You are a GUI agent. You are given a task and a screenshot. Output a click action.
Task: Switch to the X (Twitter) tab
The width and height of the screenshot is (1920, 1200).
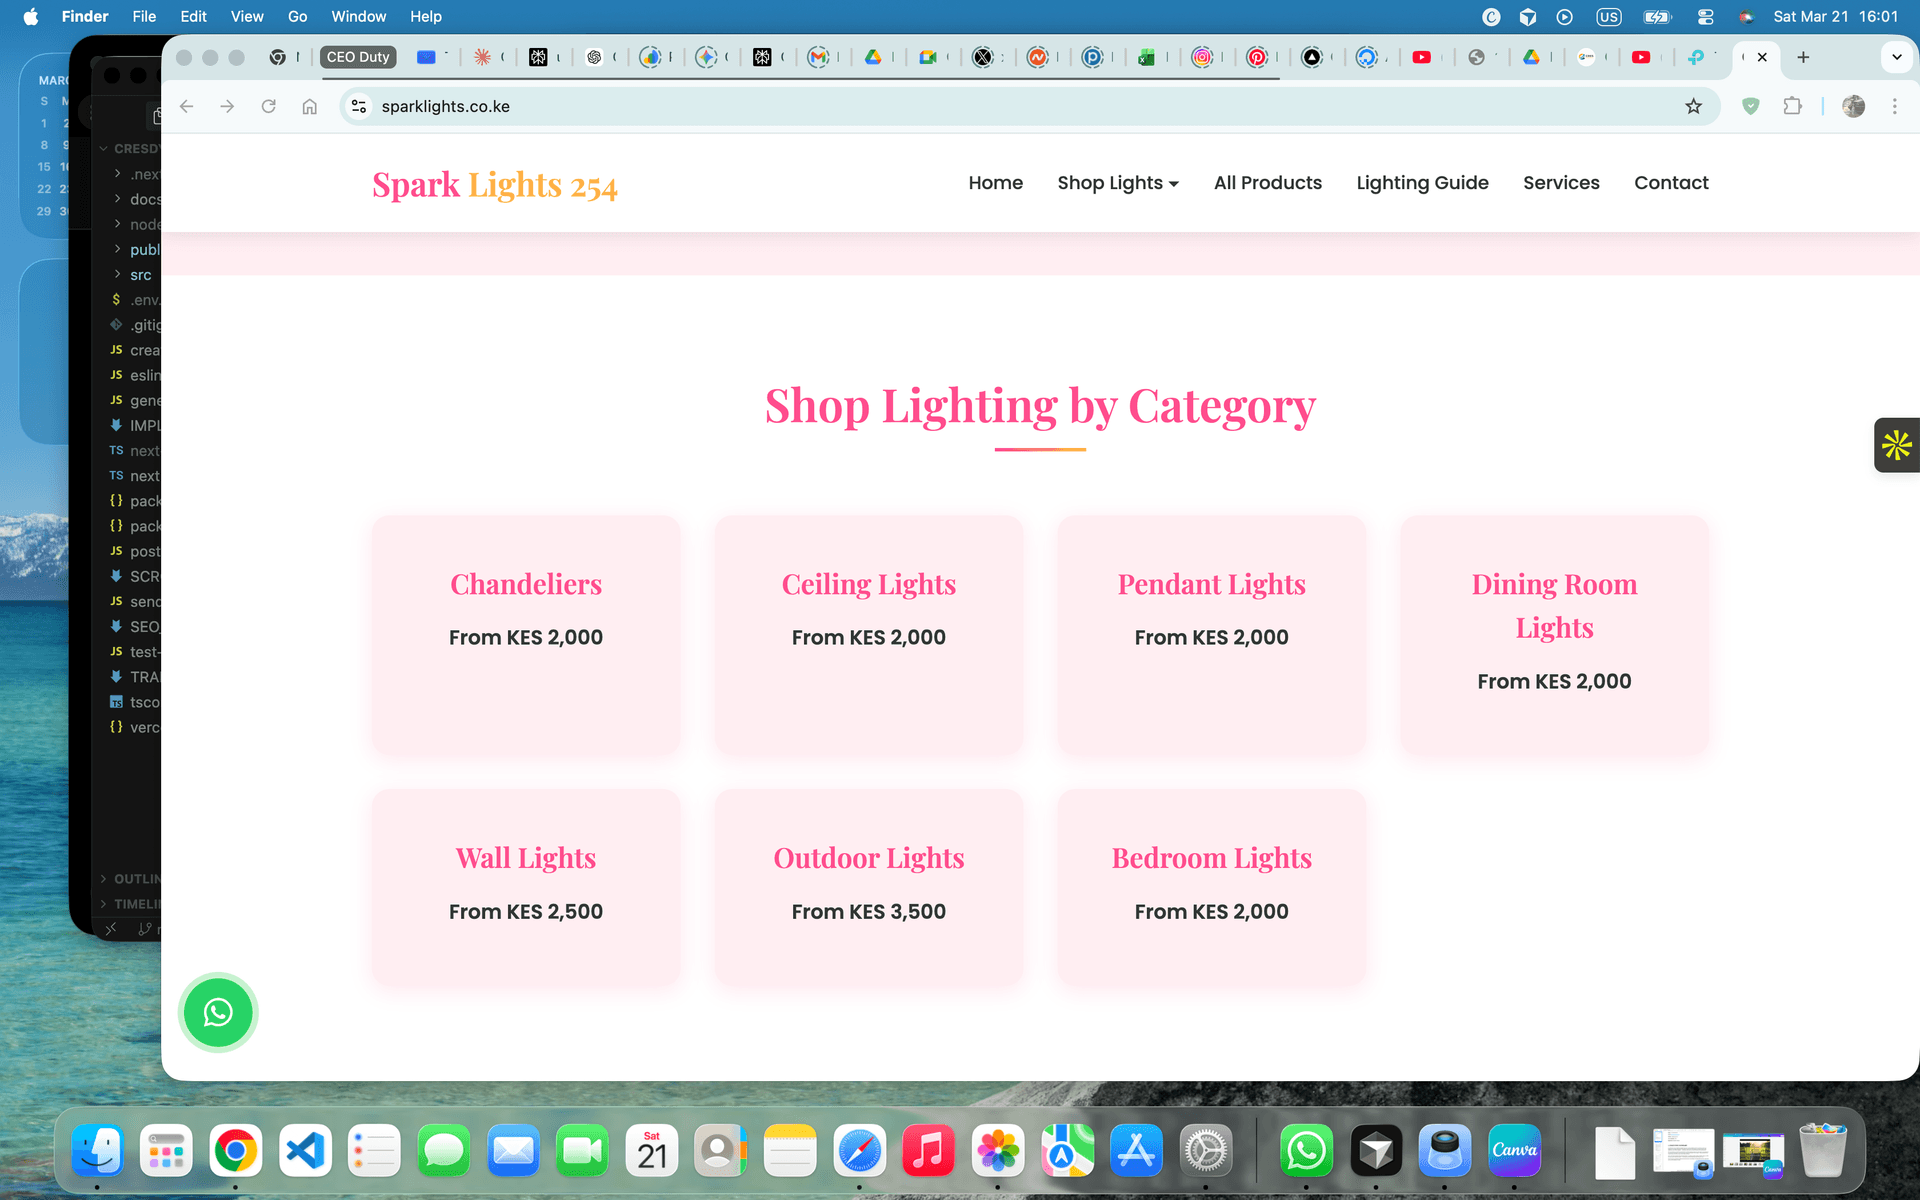pos(983,57)
